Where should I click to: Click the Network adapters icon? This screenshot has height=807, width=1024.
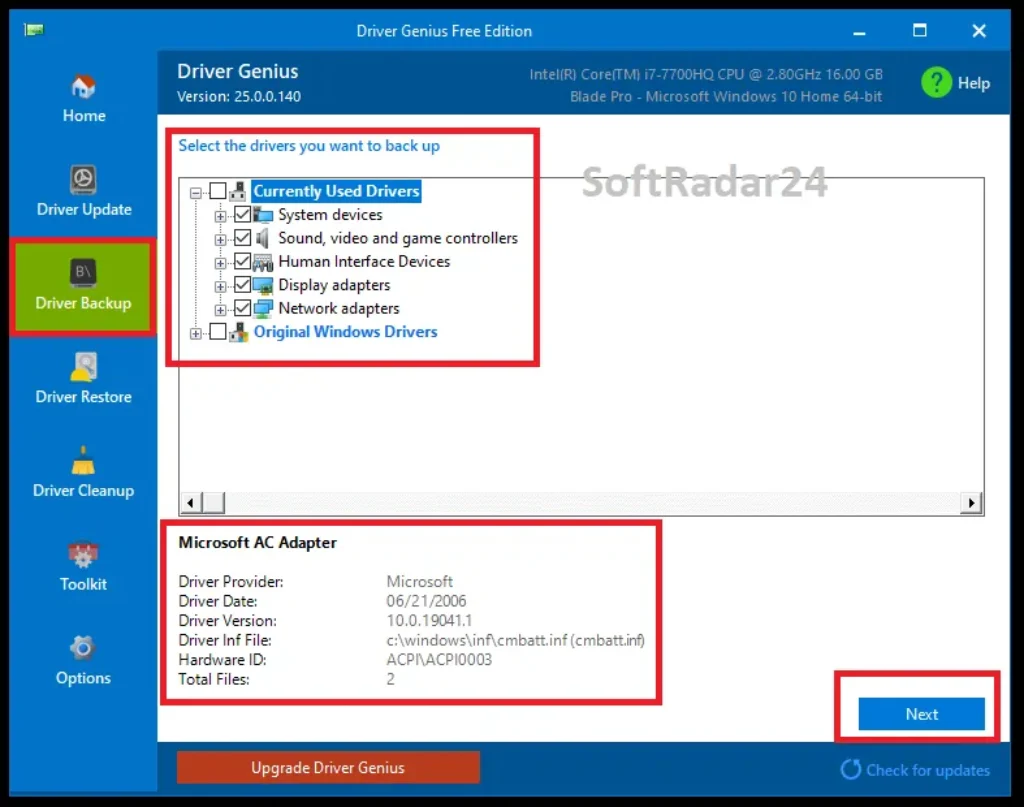(263, 308)
